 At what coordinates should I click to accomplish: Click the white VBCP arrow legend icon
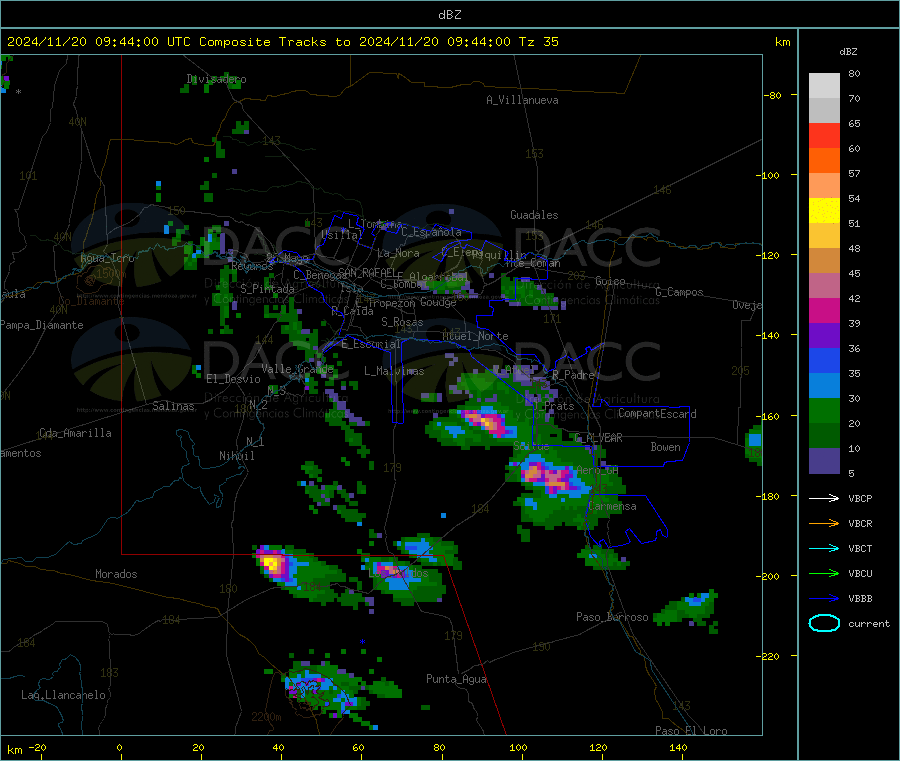[x=824, y=498]
